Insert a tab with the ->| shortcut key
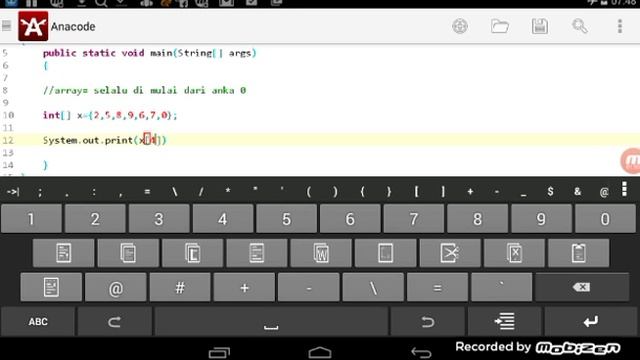Image resolution: width=640 pixels, height=360 pixels. coord(13,191)
